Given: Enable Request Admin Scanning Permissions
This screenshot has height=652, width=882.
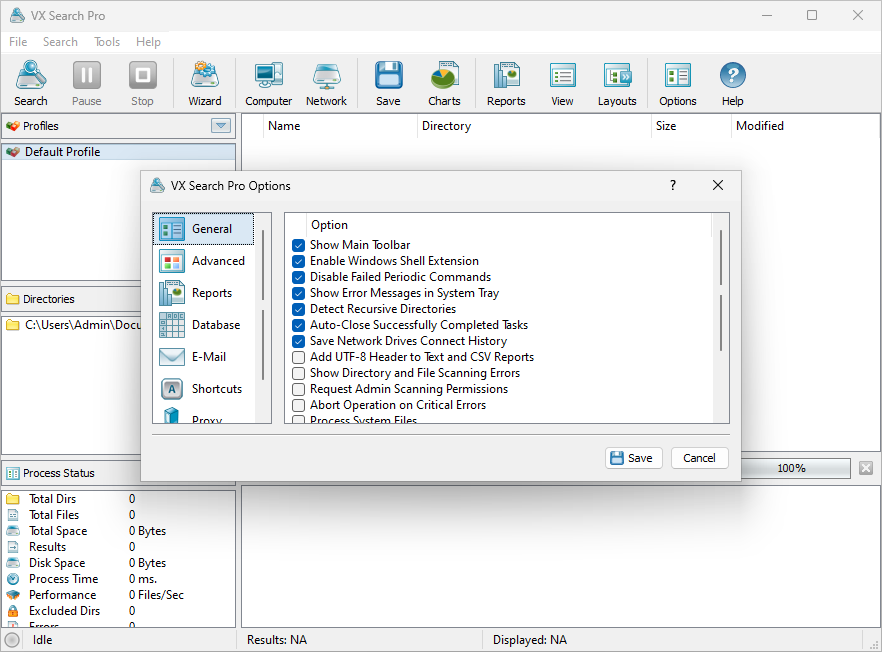Looking at the screenshot, I should [299, 389].
